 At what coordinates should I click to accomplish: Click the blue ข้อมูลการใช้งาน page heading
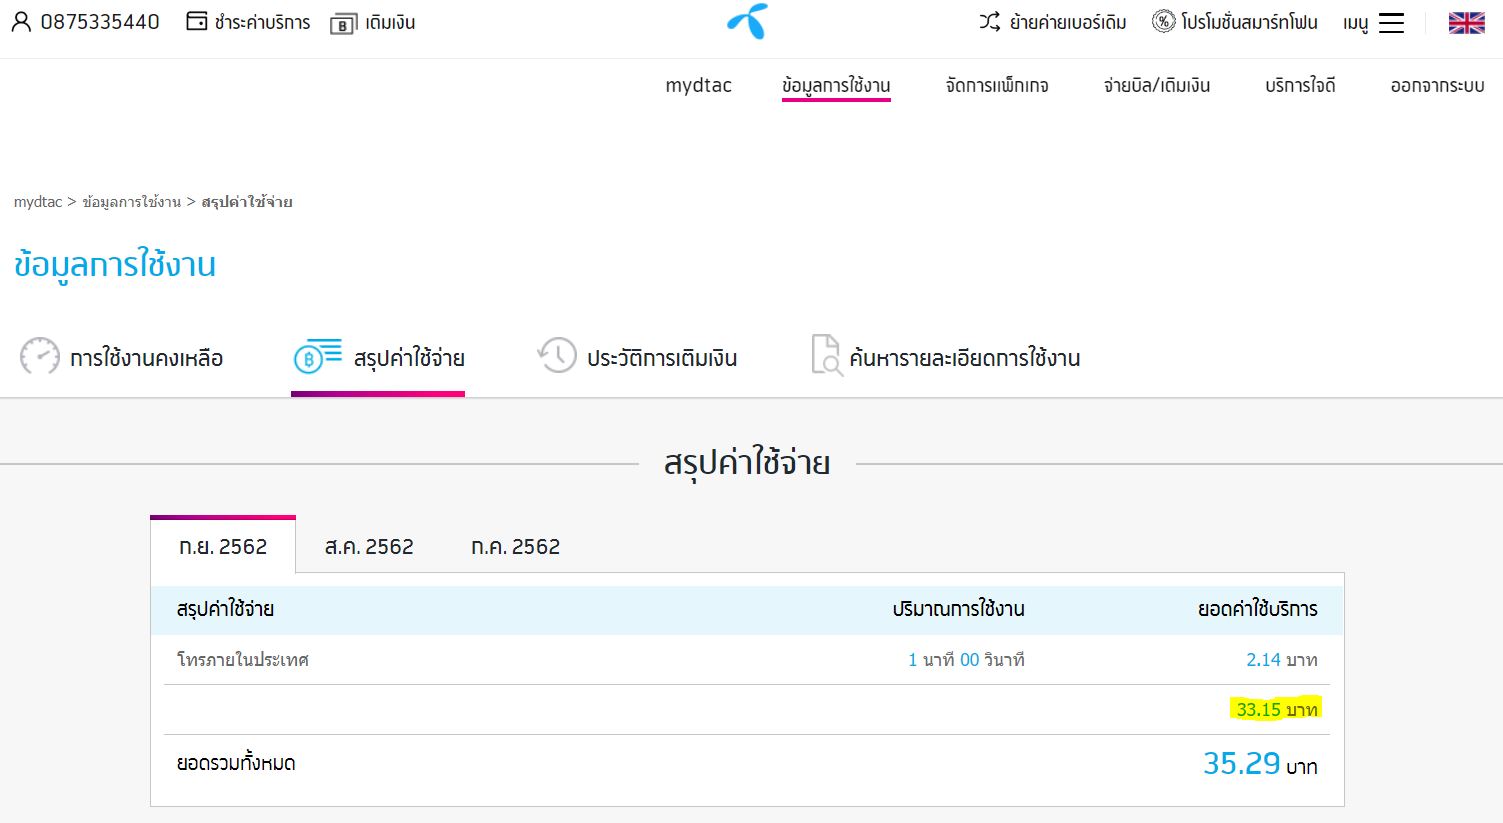pos(115,265)
